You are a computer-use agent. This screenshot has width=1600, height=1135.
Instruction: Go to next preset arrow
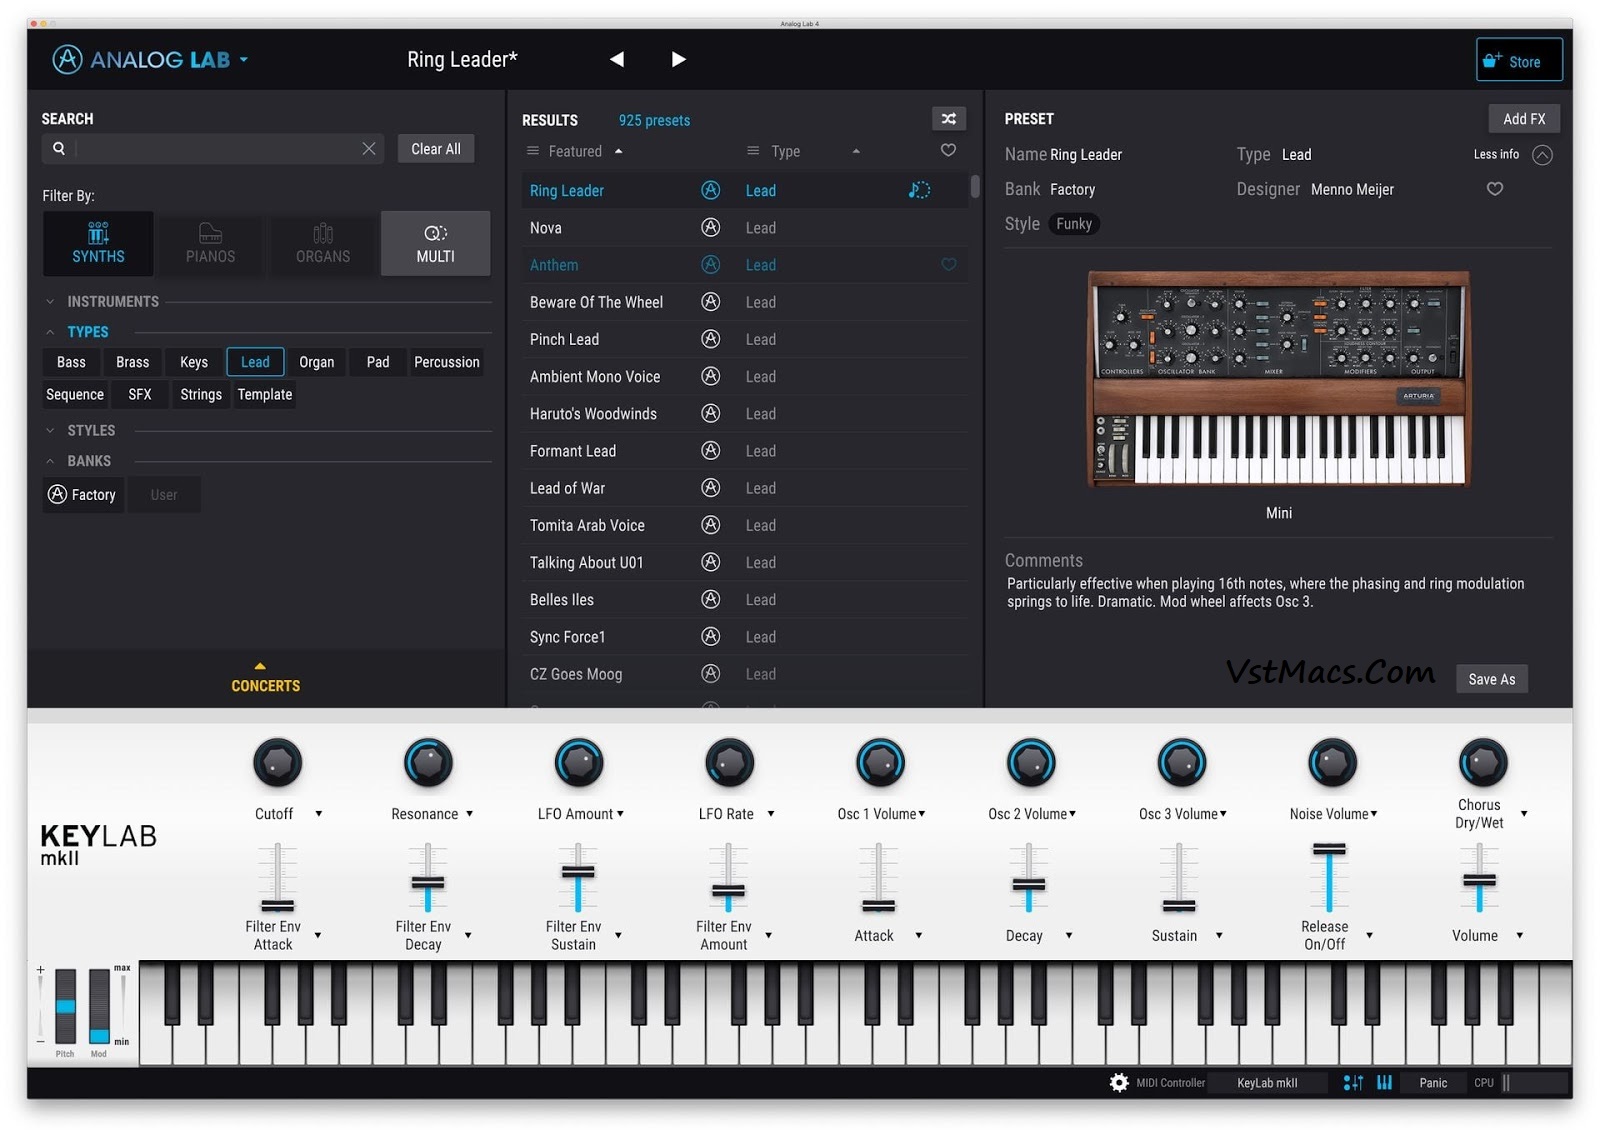point(678,59)
